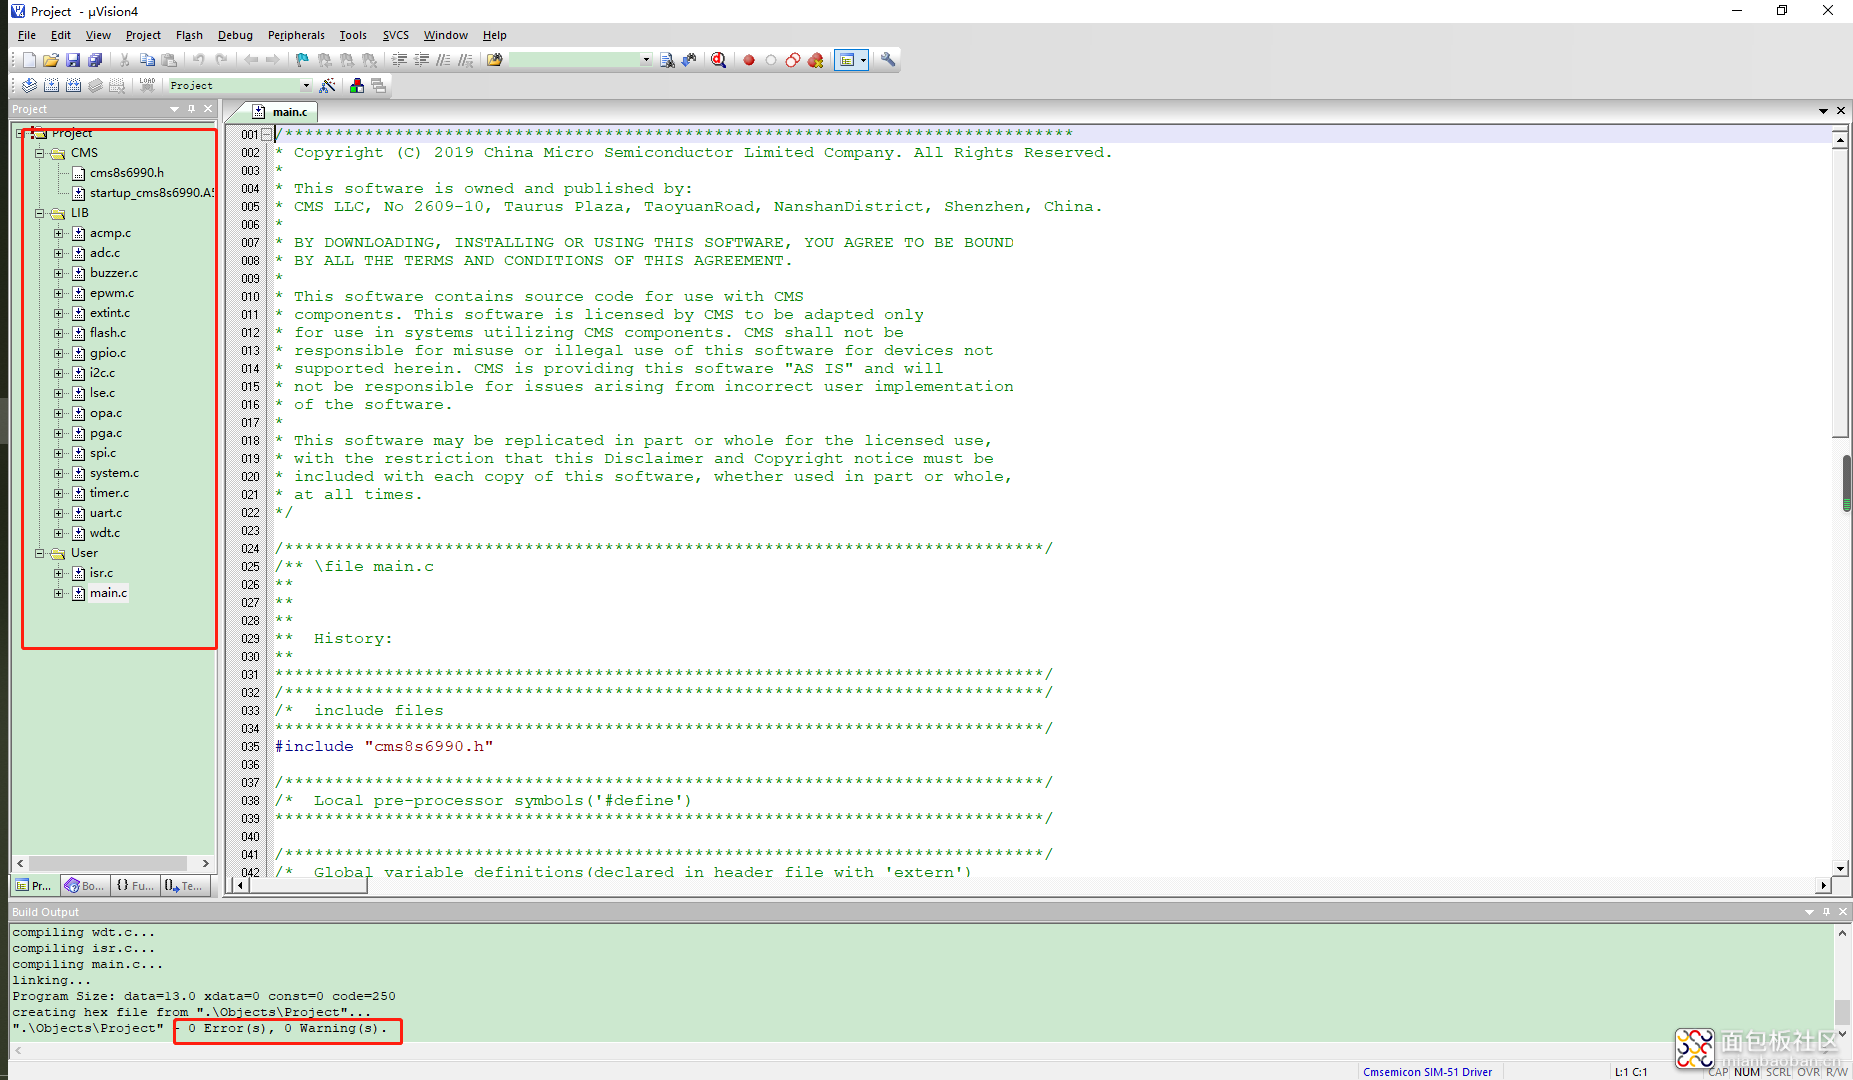The height and width of the screenshot is (1080, 1853).
Task: Click Manage Multi-Project Workspace icon
Action: click(x=378, y=86)
